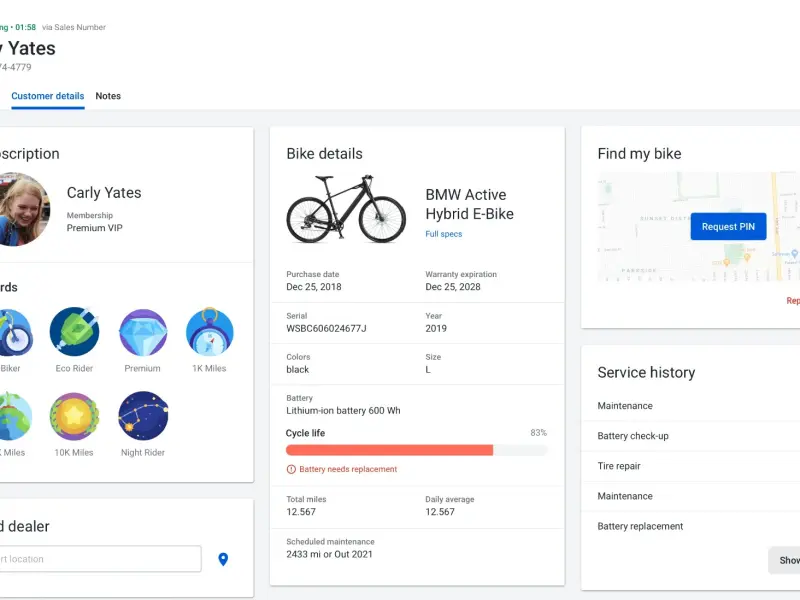Open the Customer details tab
Image resolution: width=800 pixels, height=600 pixels.
47,96
